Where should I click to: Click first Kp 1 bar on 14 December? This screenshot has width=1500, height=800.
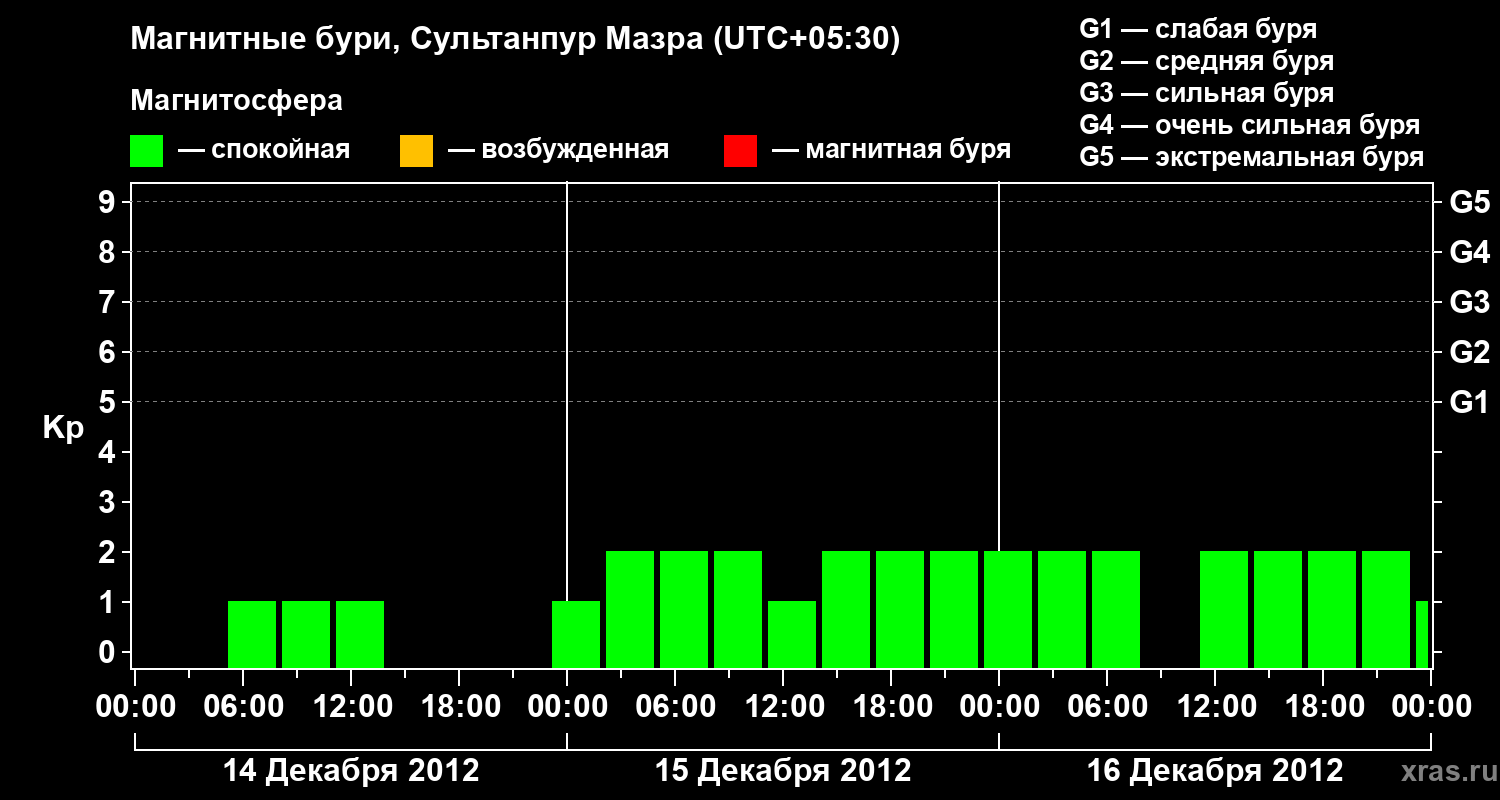pos(252,634)
